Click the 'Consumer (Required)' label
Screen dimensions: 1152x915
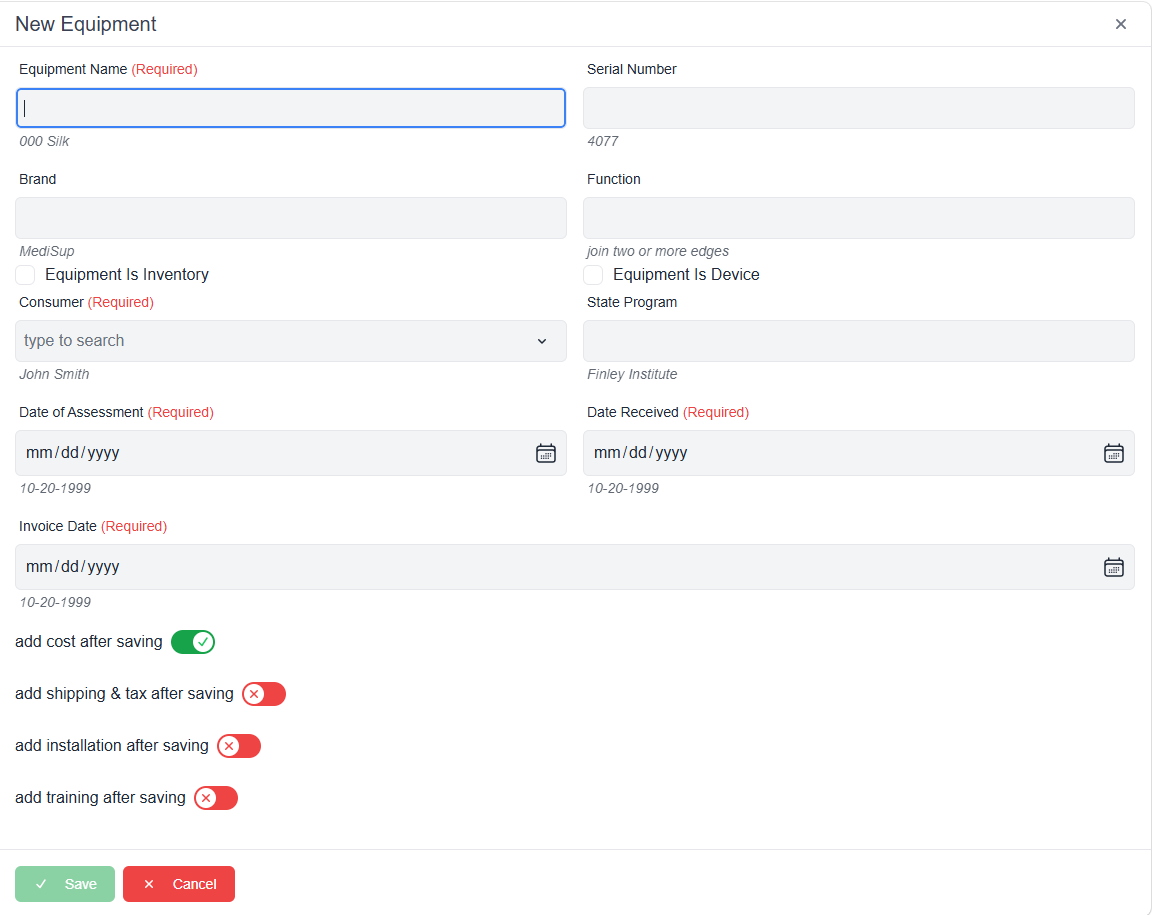pyautogui.click(x=87, y=302)
